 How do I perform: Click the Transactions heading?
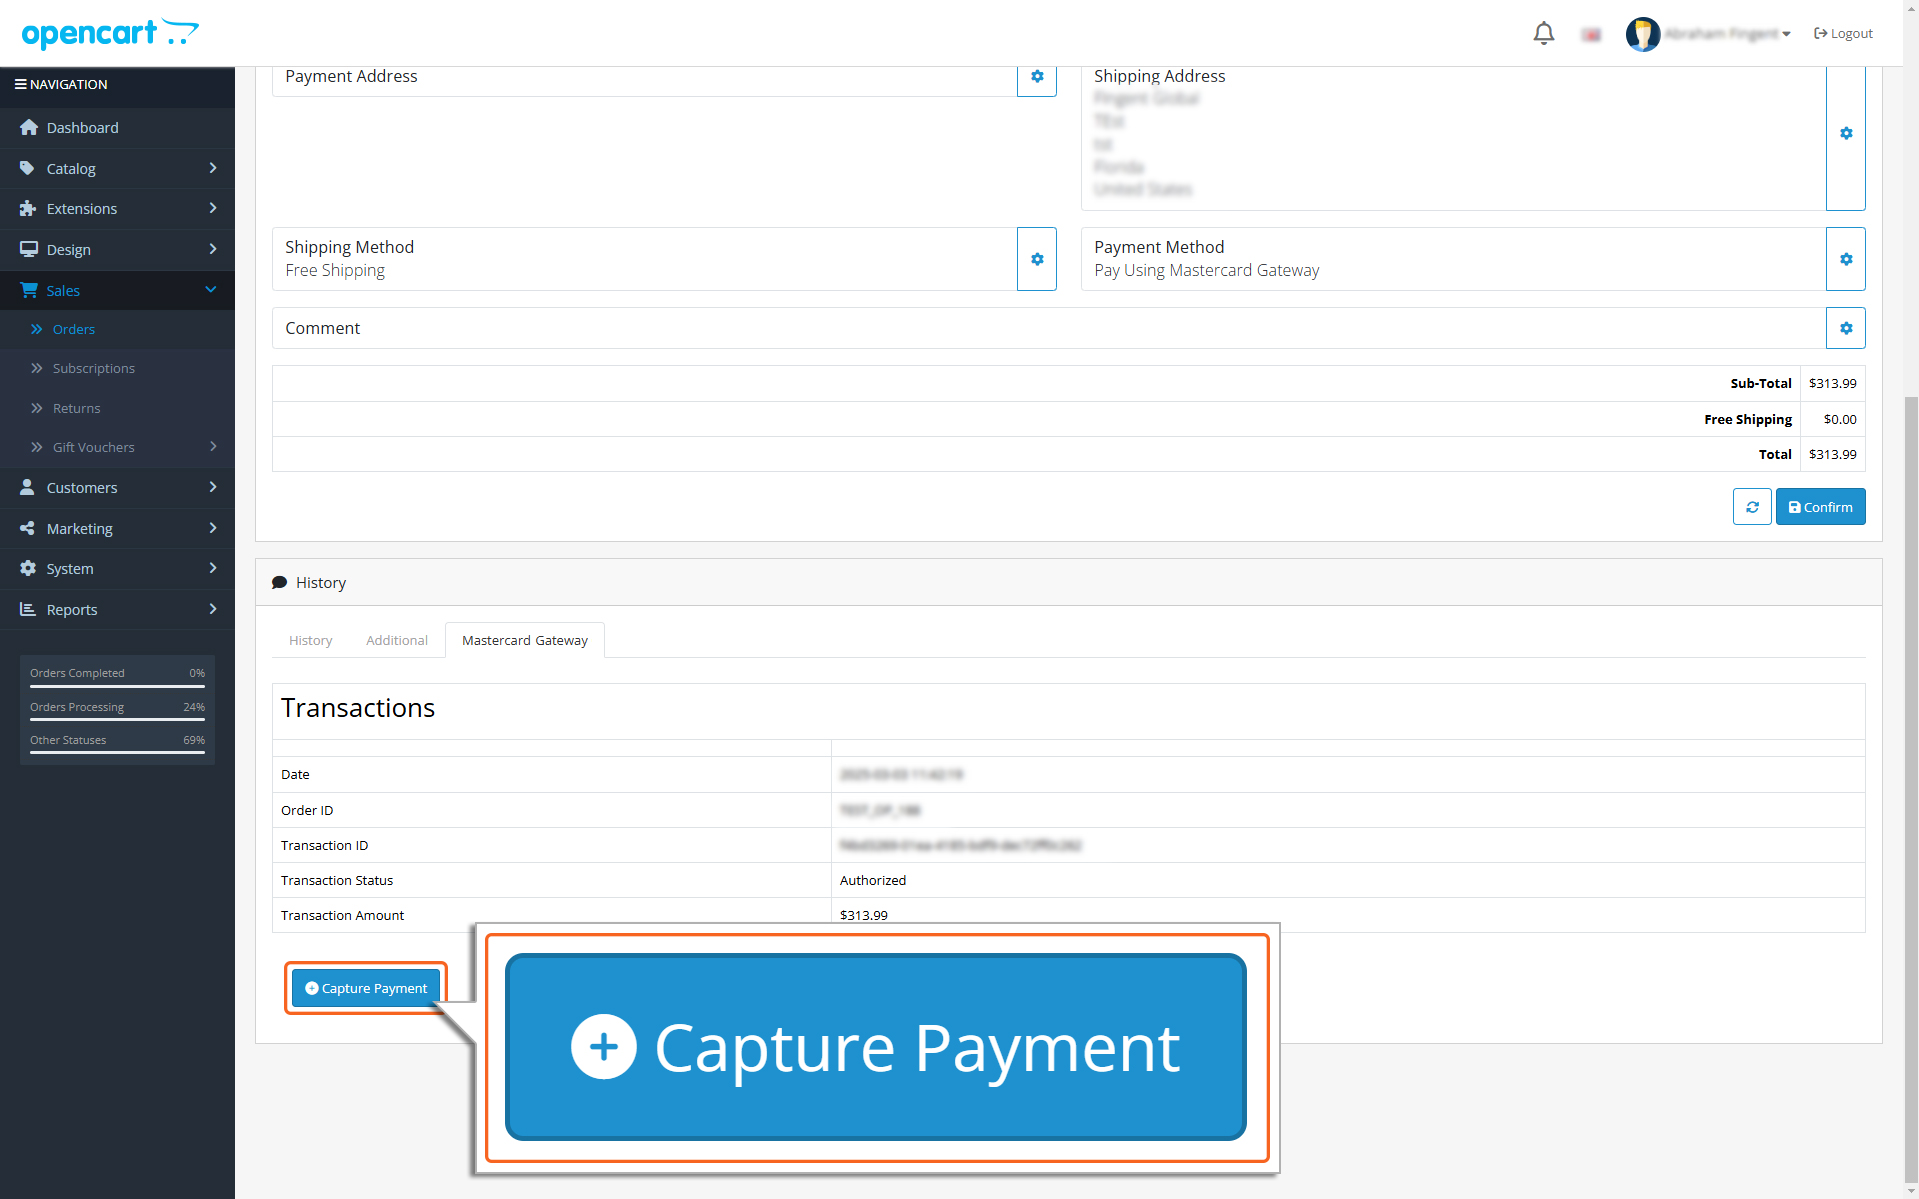pyautogui.click(x=358, y=708)
